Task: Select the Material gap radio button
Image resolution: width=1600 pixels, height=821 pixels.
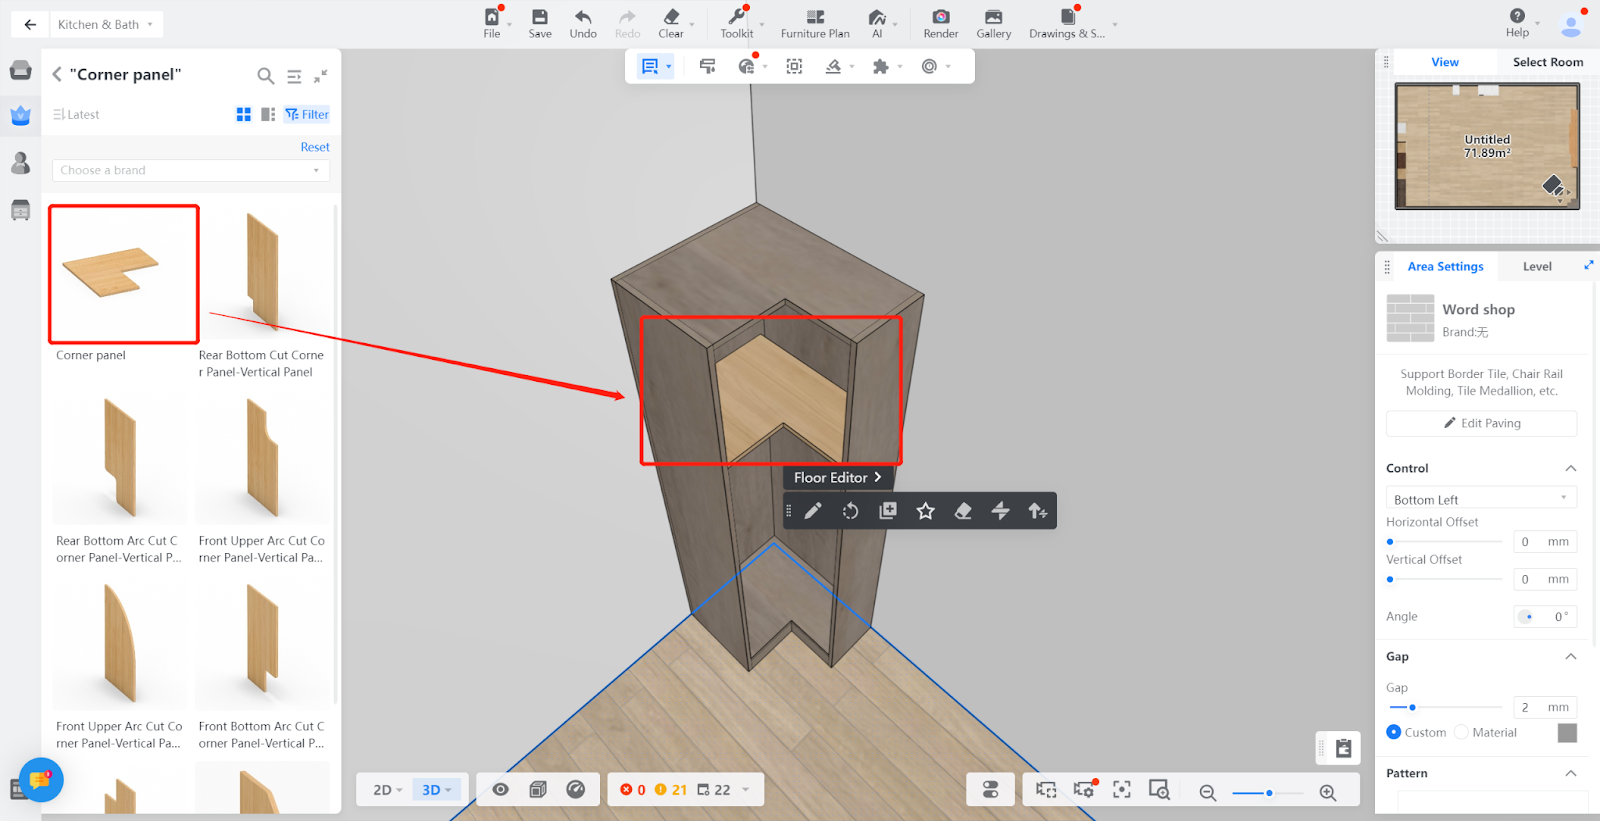Action: (1462, 732)
